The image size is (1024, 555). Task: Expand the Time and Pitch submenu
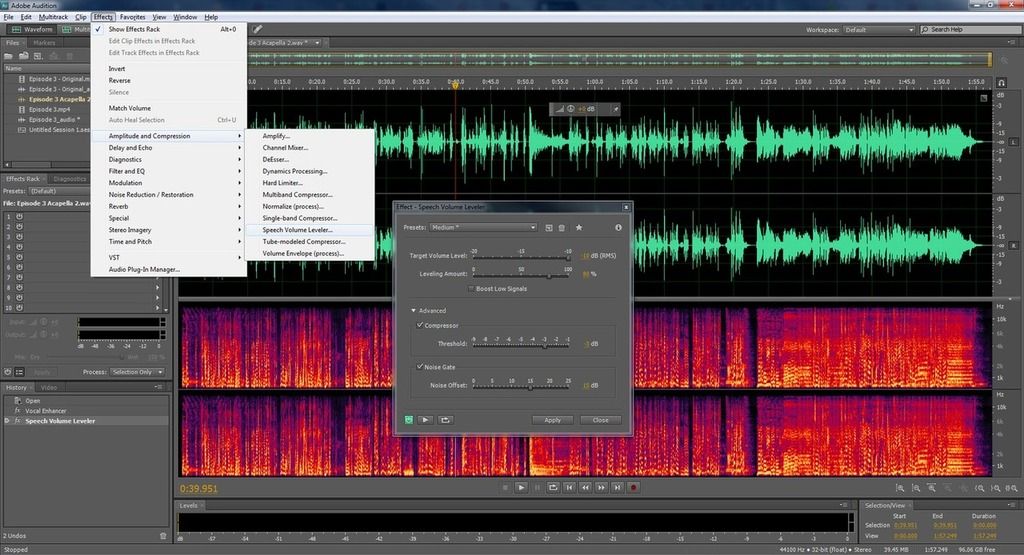click(168, 242)
